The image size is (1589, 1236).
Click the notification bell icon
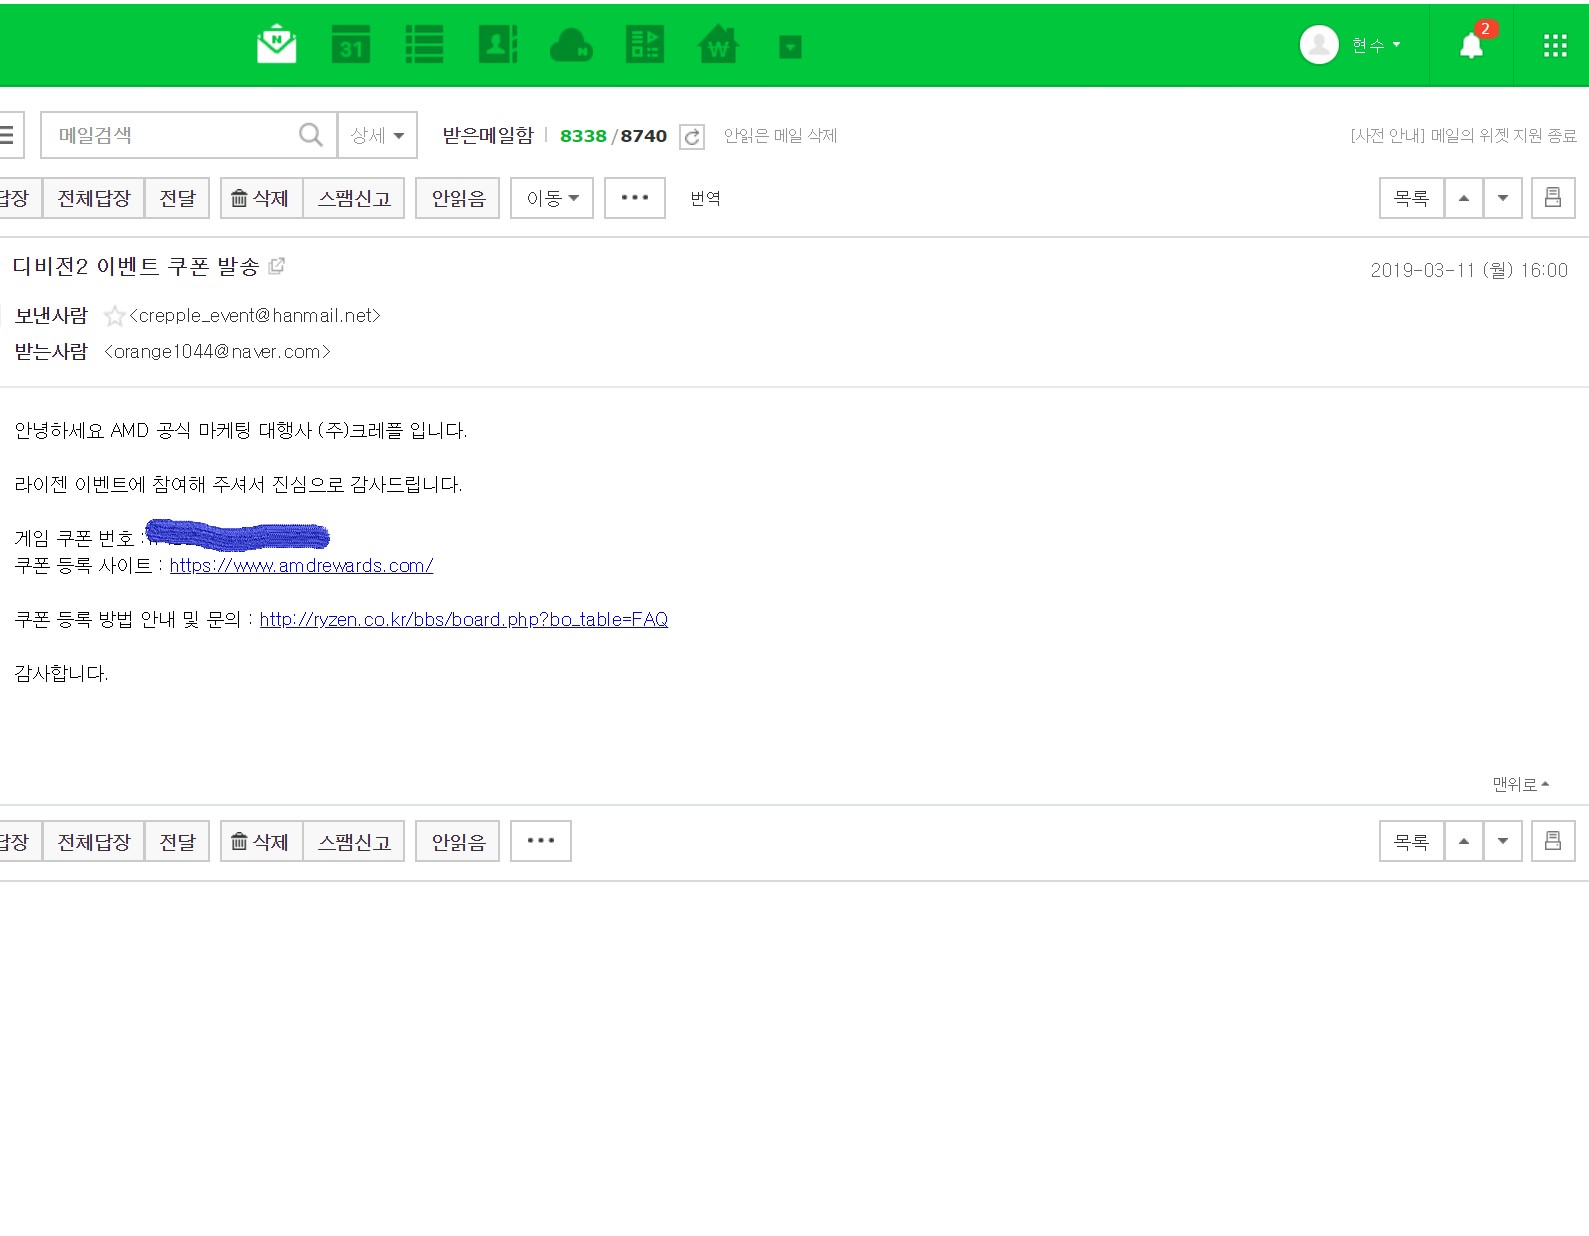tap(1471, 45)
